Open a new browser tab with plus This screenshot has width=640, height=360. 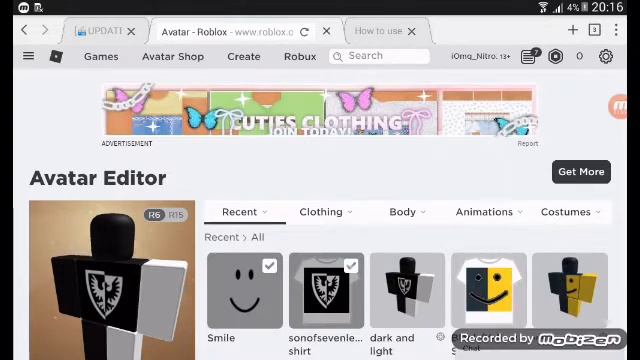click(573, 30)
